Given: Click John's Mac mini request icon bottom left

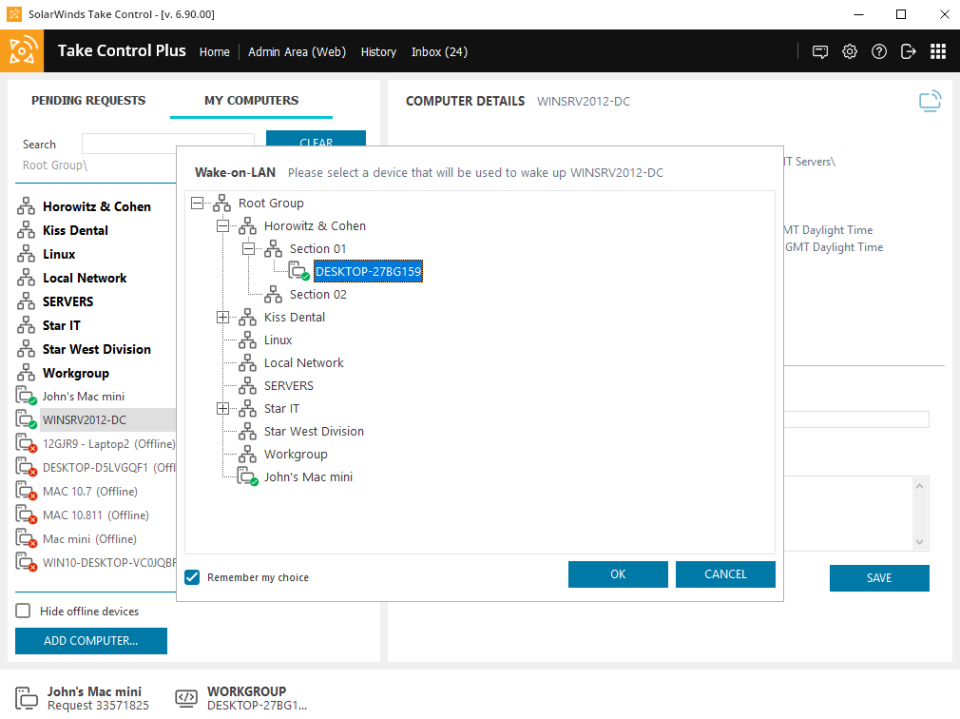Looking at the screenshot, I should (x=26, y=697).
